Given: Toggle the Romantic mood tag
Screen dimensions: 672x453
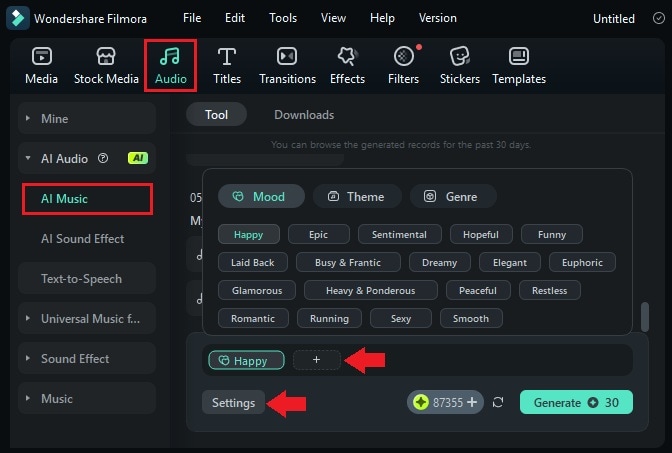Looking at the screenshot, I should pyautogui.click(x=253, y=318).
